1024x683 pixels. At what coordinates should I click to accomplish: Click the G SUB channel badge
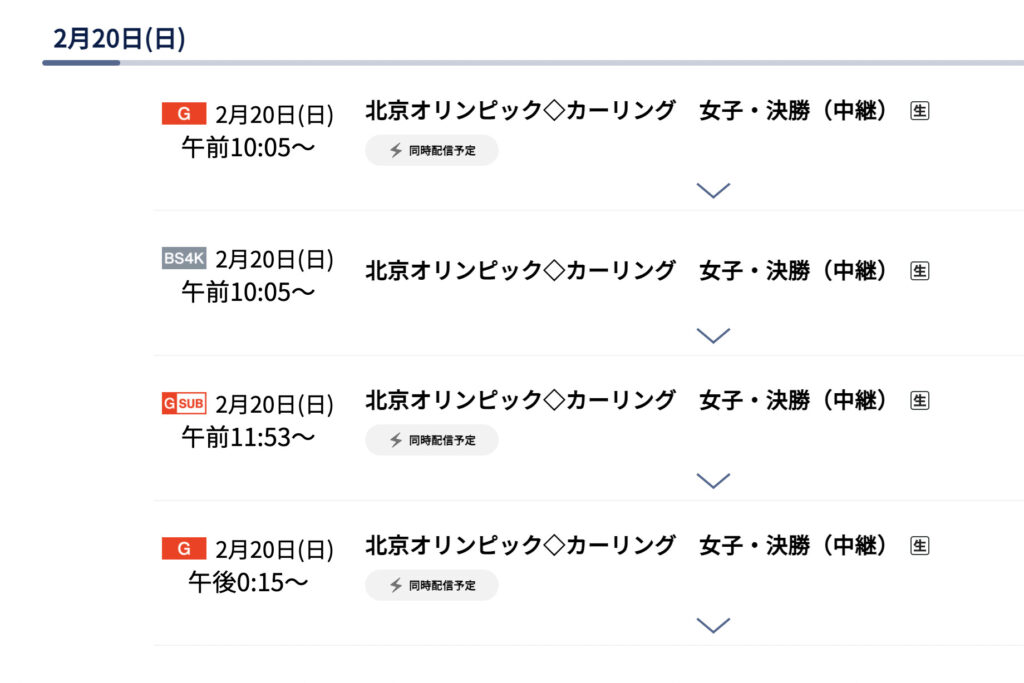point(184,403)
